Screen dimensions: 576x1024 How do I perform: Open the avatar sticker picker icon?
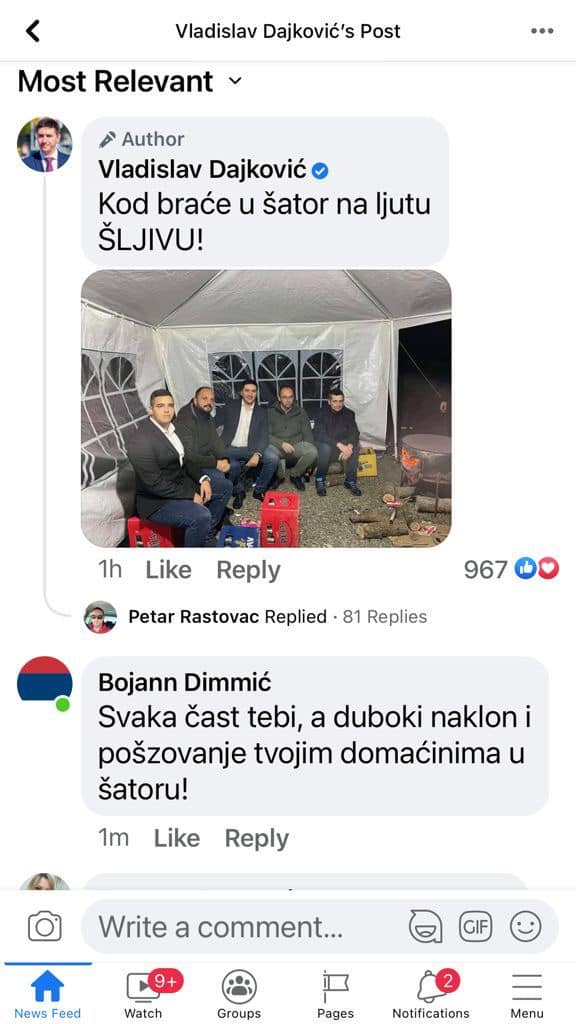tap(425, 927)
